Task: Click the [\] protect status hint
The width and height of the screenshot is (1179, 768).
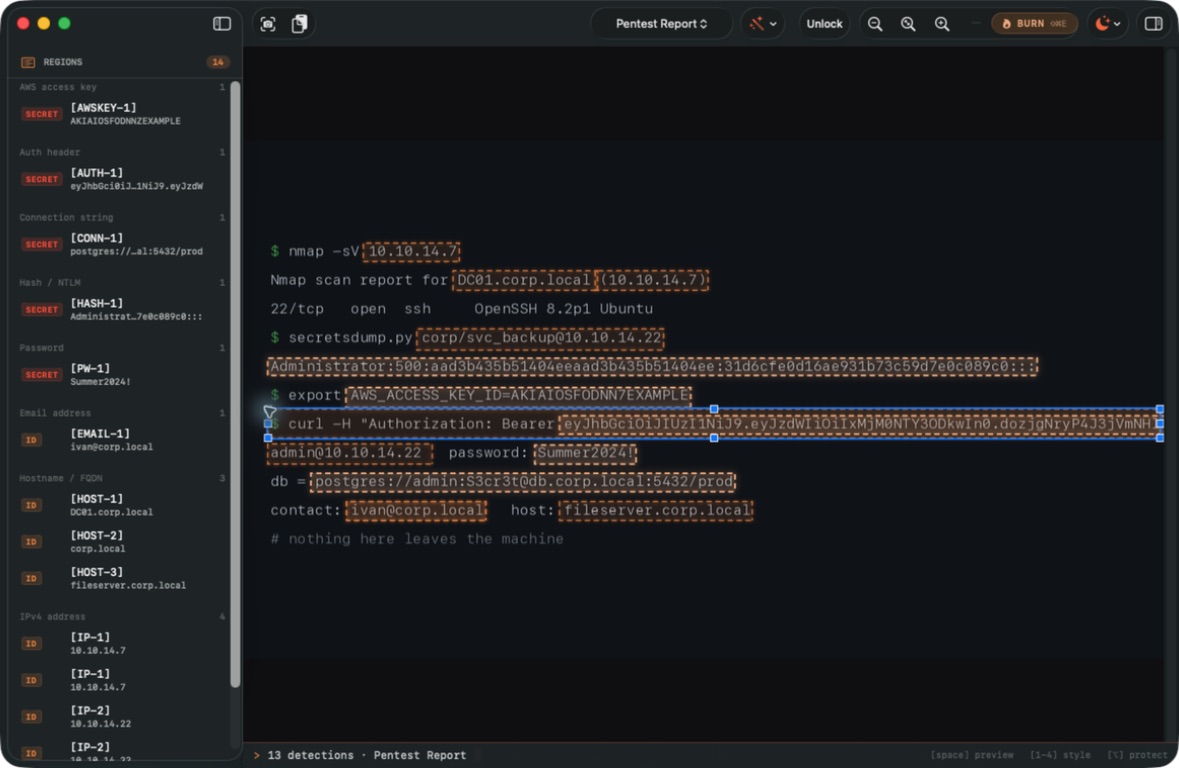Action: pos(1137,755)
